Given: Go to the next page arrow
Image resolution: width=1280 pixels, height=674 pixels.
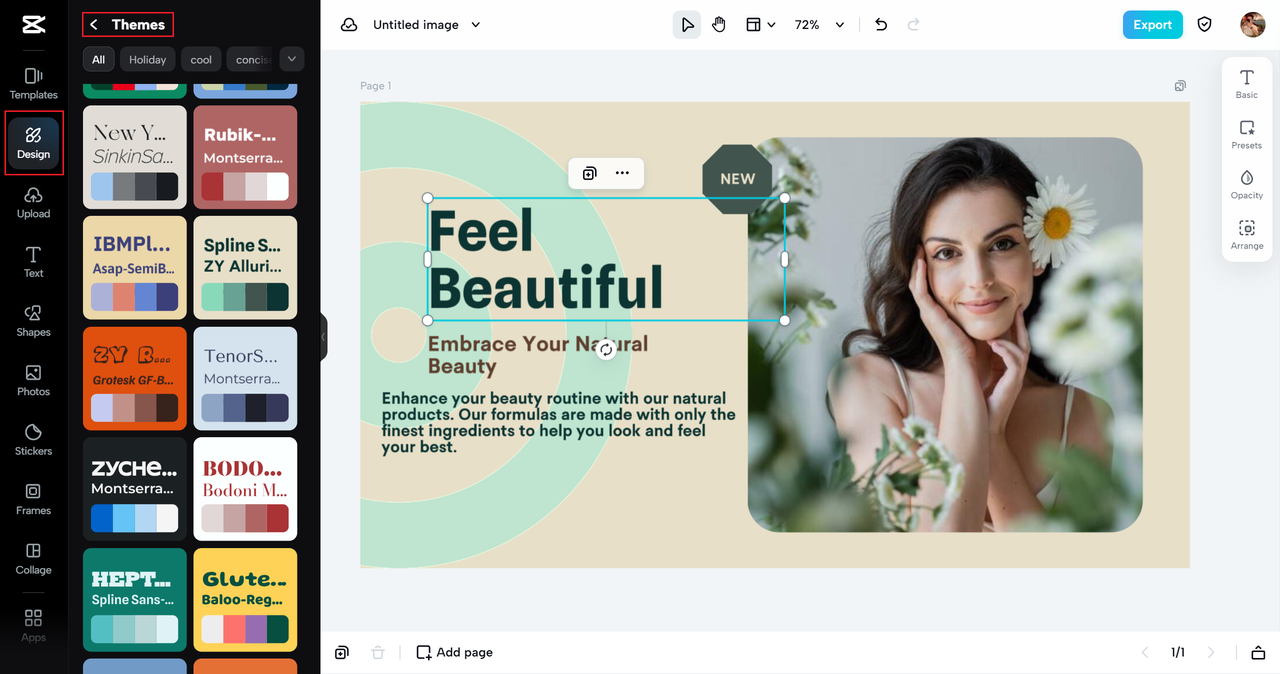Looking at the screenshot, I should [1211, 652].
